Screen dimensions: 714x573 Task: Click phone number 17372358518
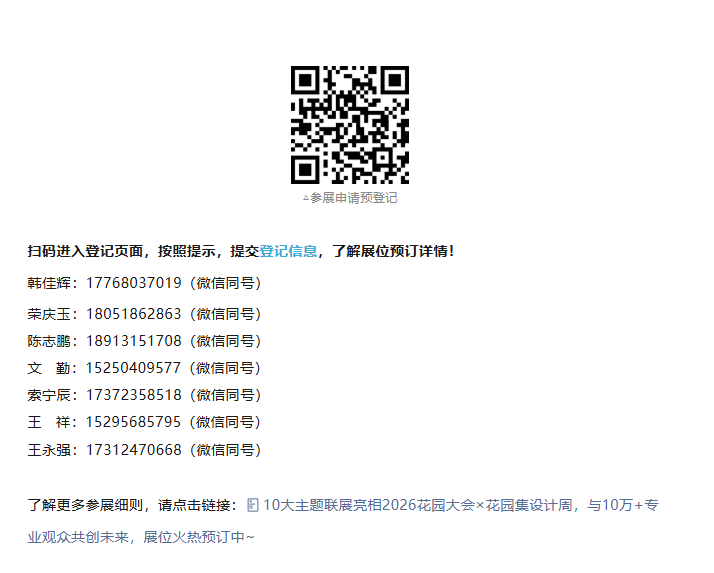coord(134,395)
